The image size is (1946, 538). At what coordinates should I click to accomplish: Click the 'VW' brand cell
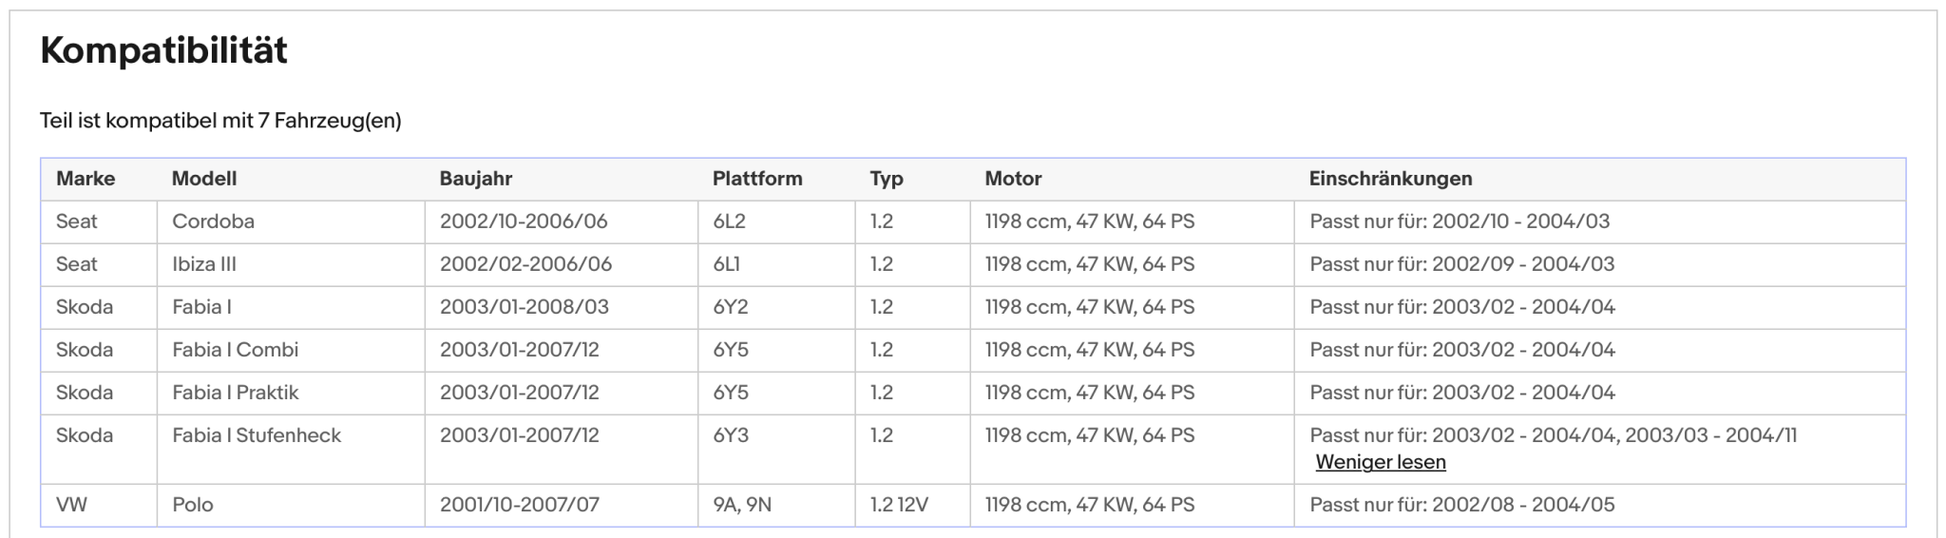click(71, 505)
